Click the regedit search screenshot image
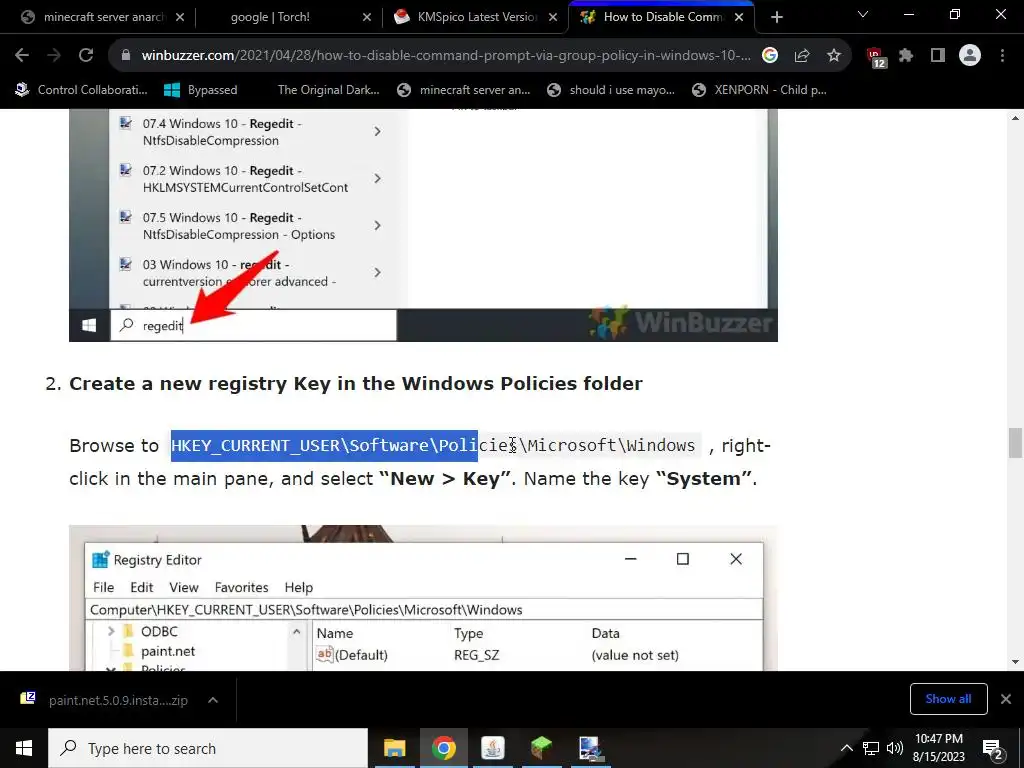Viewport: 1024px width, 768px height. coord(423,225)
